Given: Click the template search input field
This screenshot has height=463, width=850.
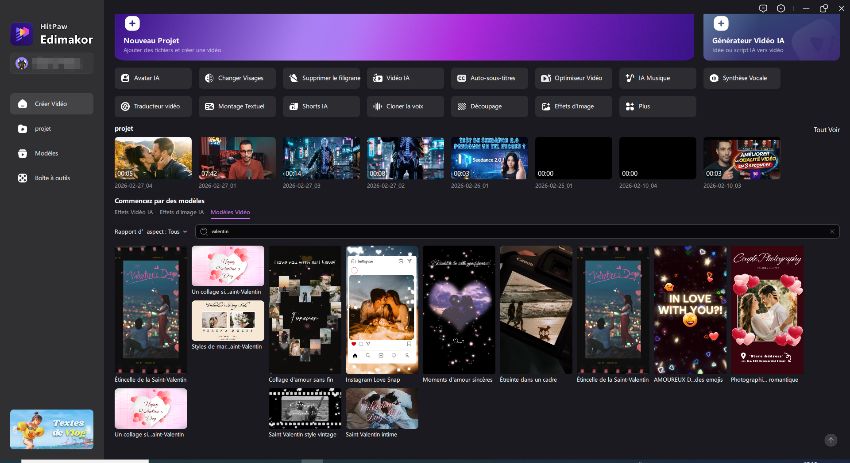Looking at the screenshot, I should click(x=517, y=232).
